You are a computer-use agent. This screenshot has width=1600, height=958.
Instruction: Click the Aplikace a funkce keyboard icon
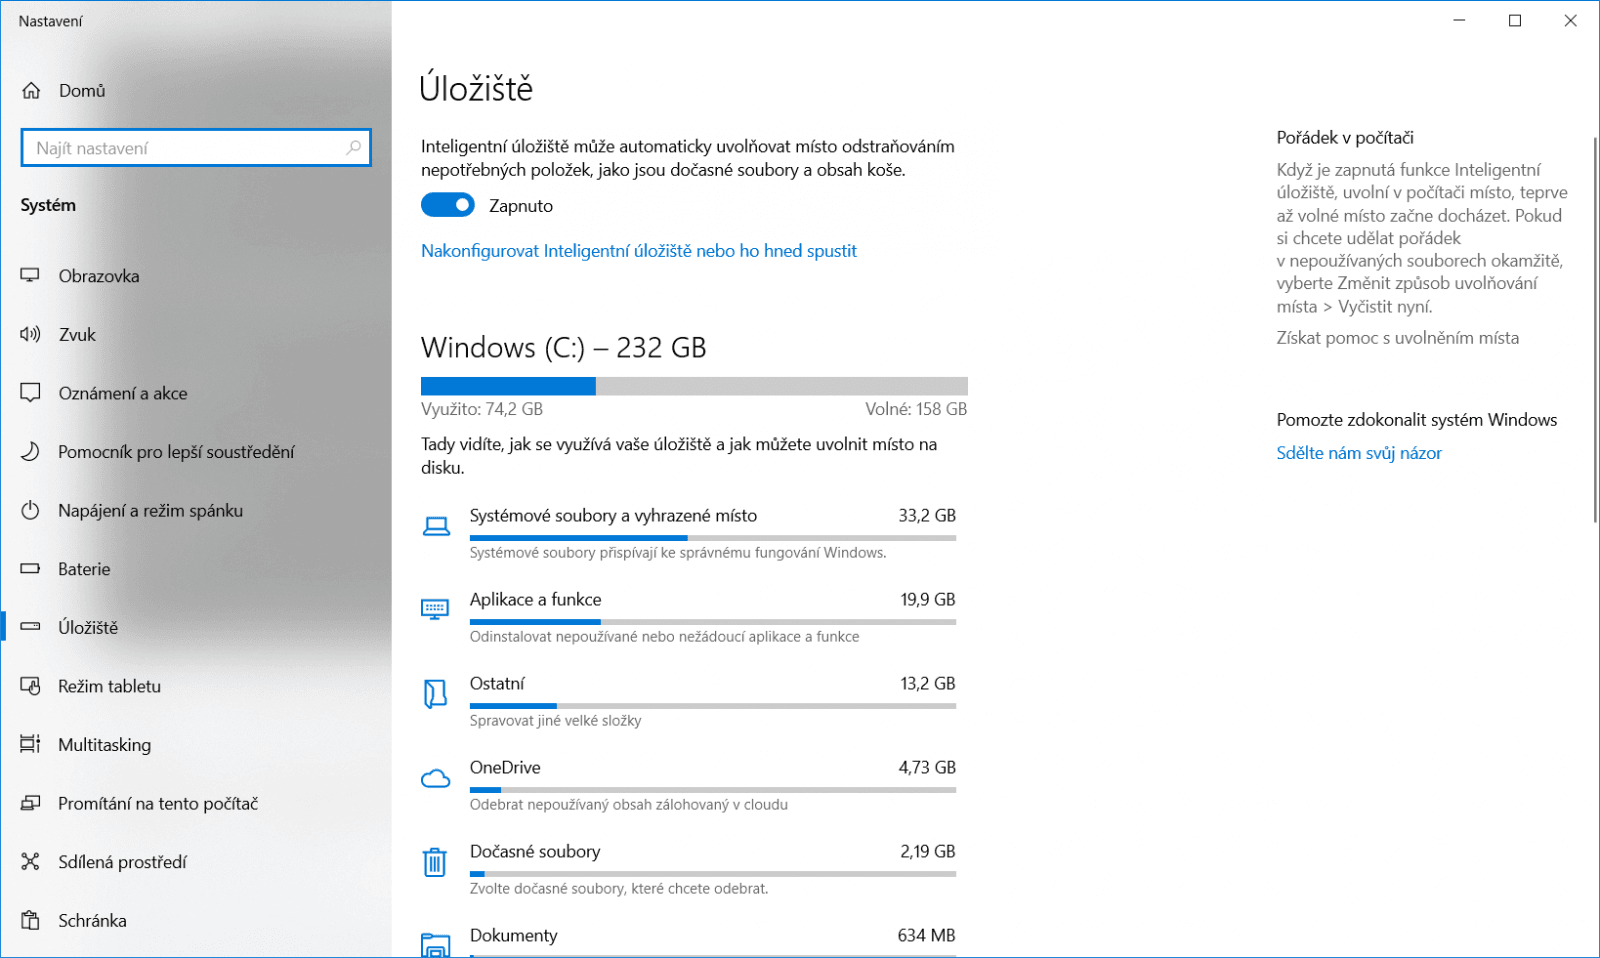(435, 609)
